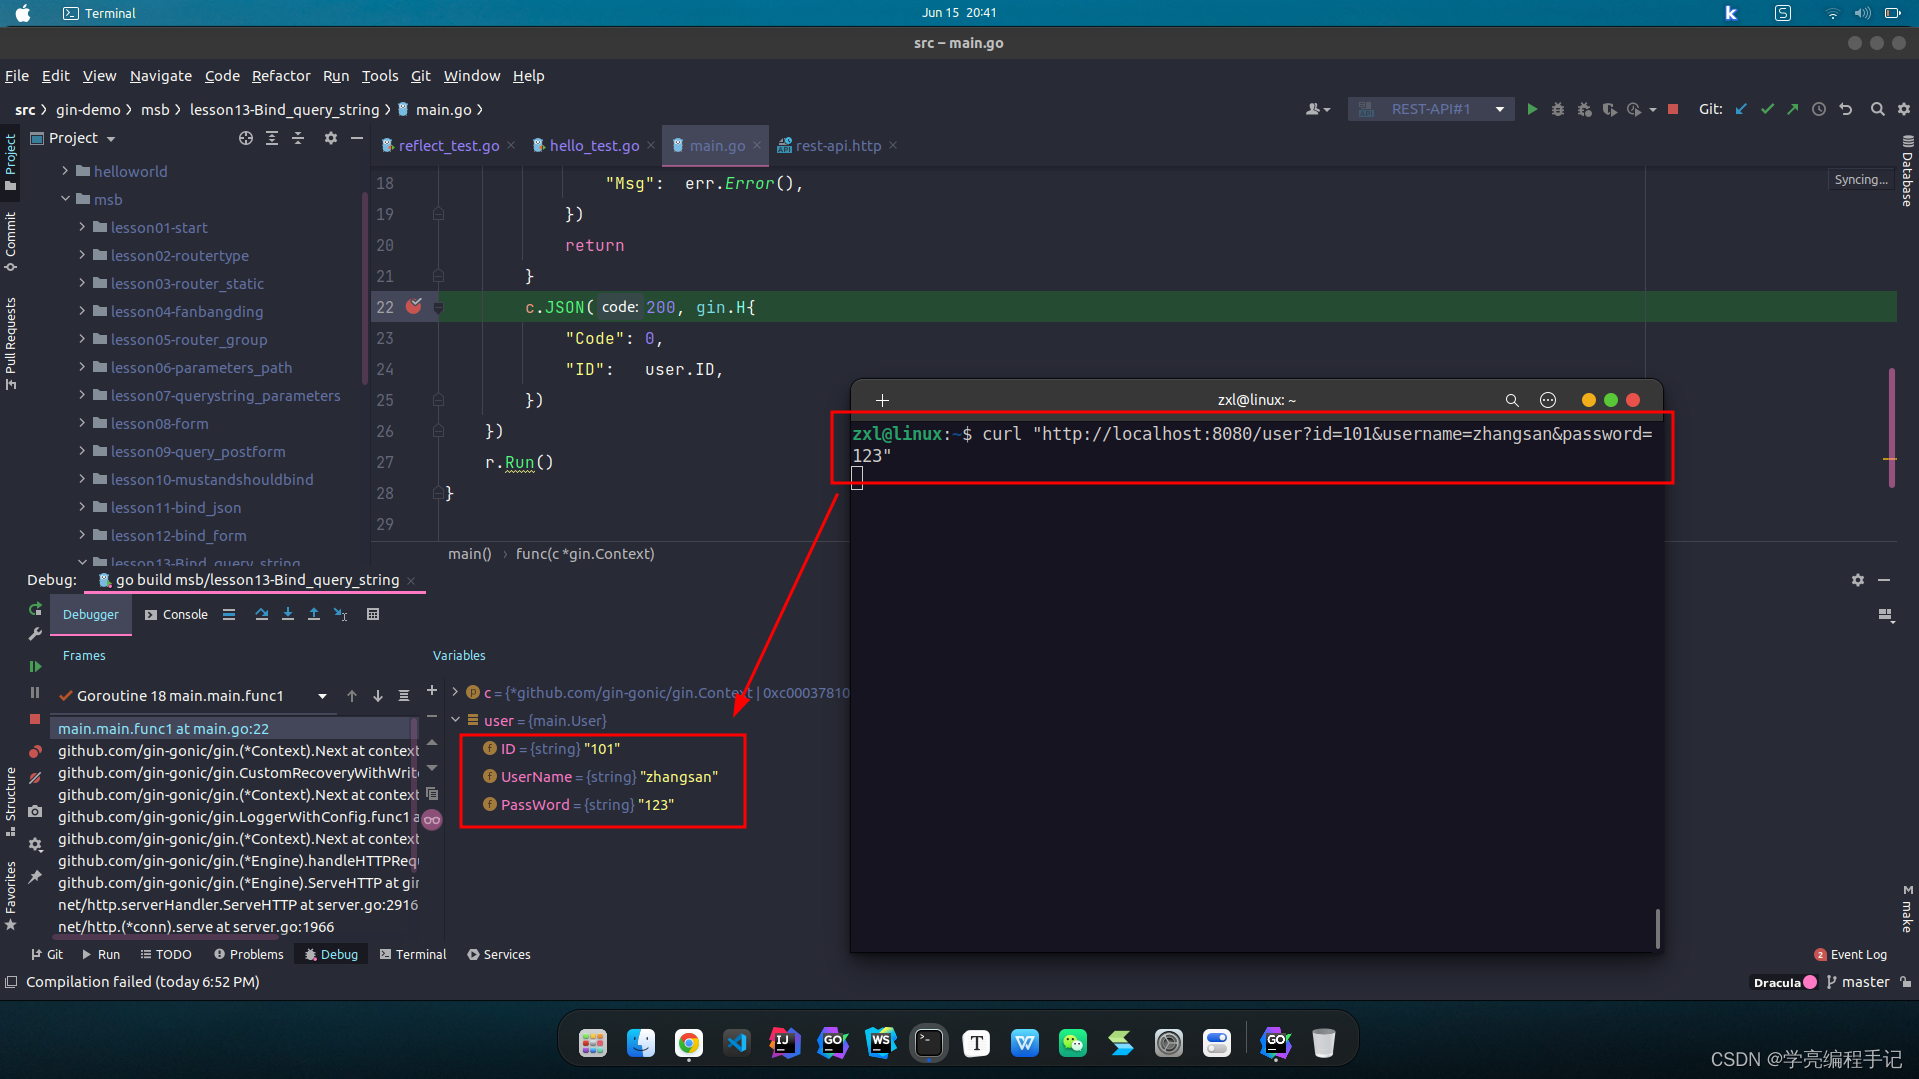This screenshot has height=1079, width=1919.
Task: Step into in debugger toolbar
Action: (288, 614)
